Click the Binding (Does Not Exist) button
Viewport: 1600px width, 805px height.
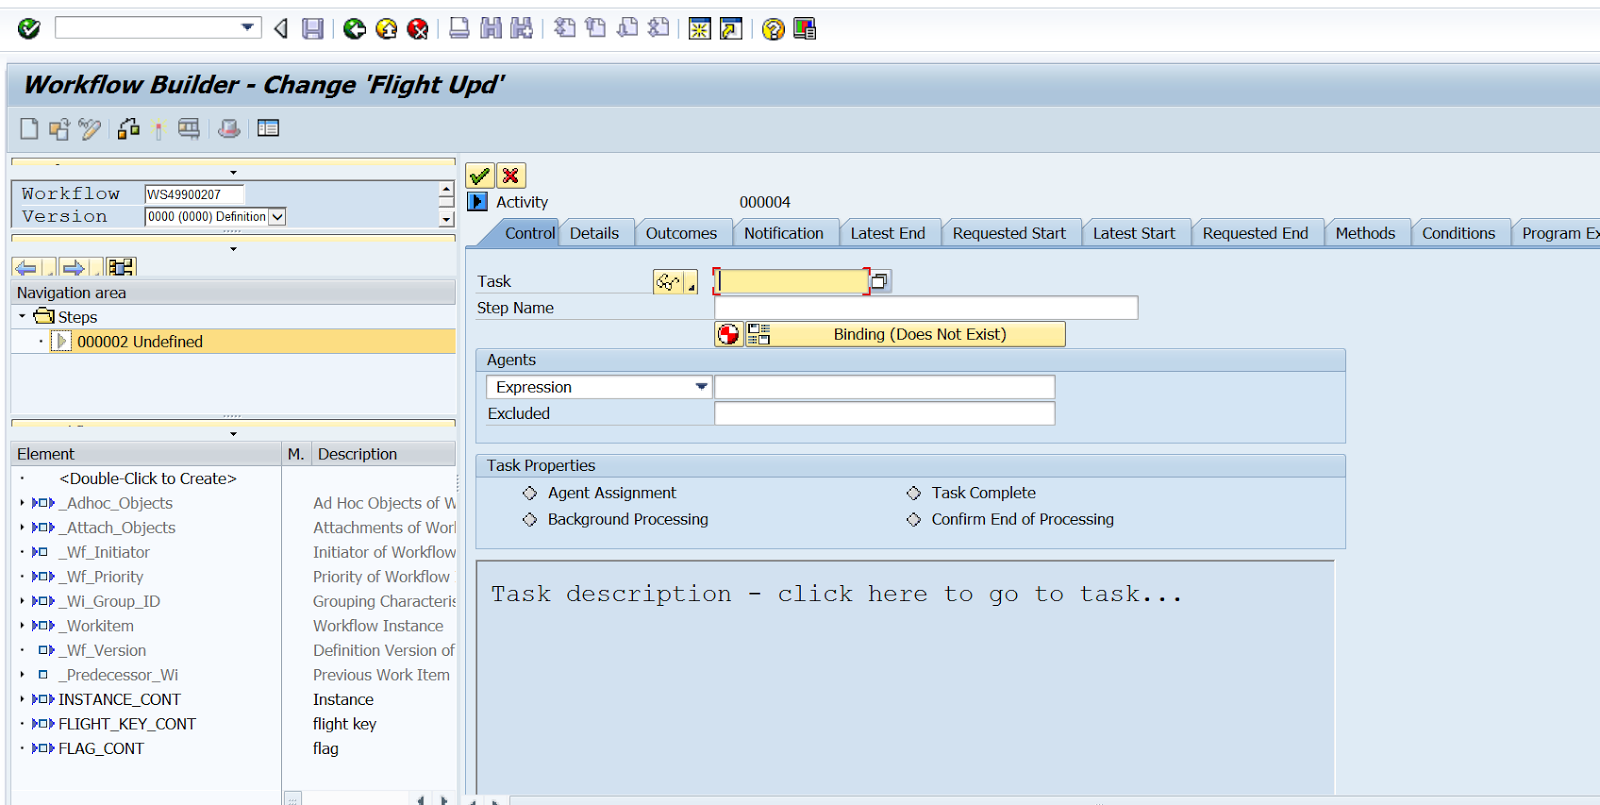(918, 334)
